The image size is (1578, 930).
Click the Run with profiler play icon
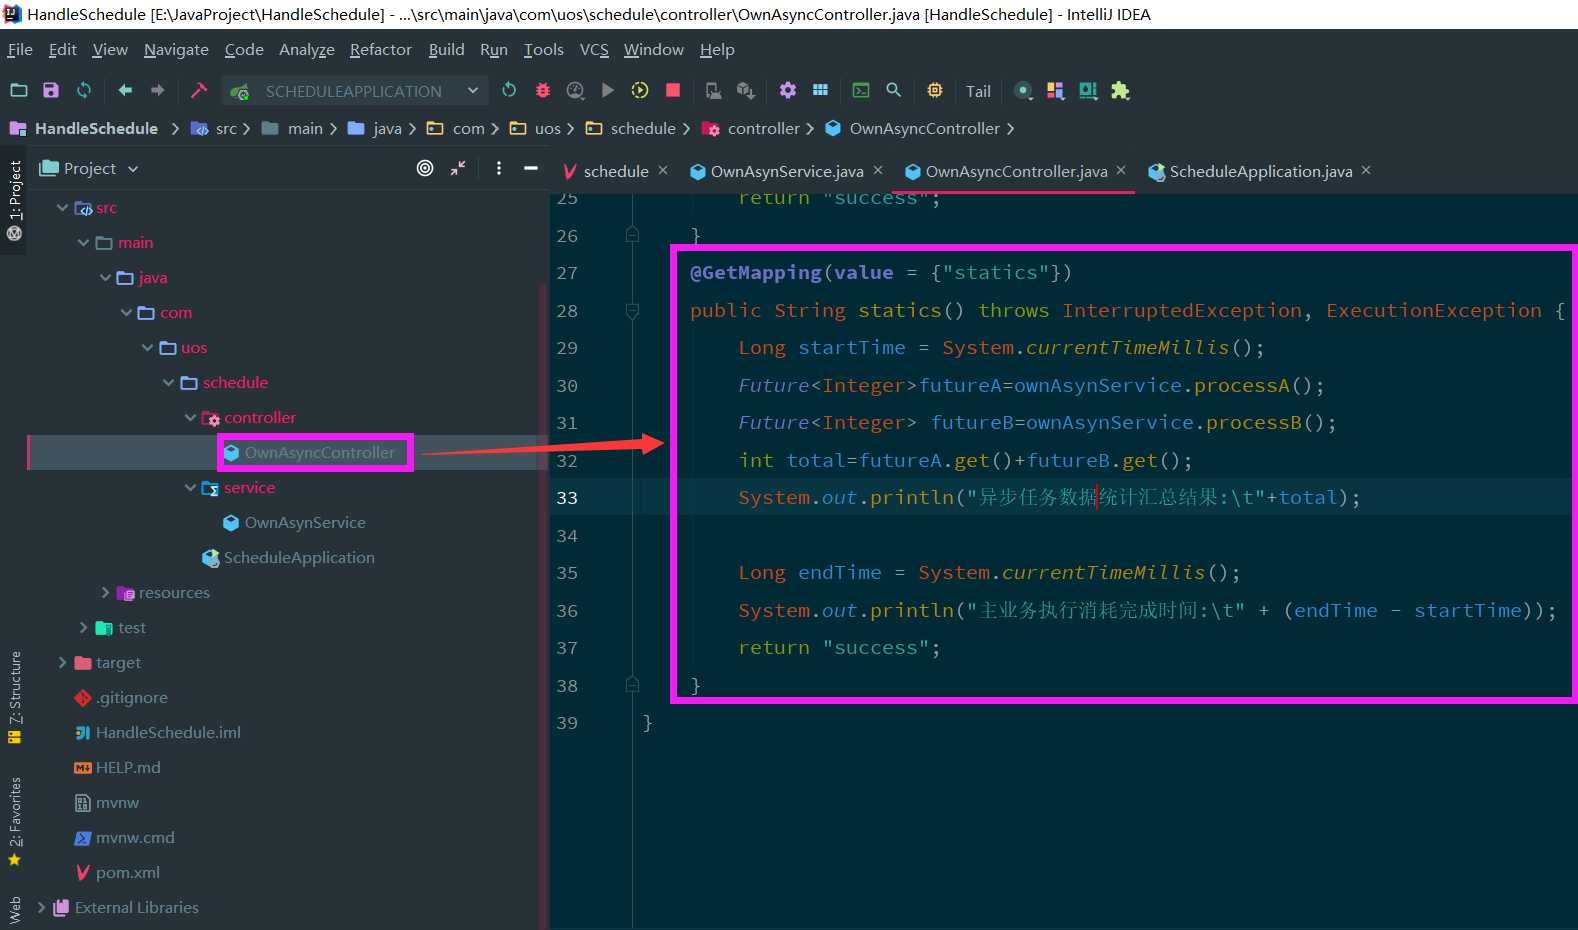pos(640,90)
